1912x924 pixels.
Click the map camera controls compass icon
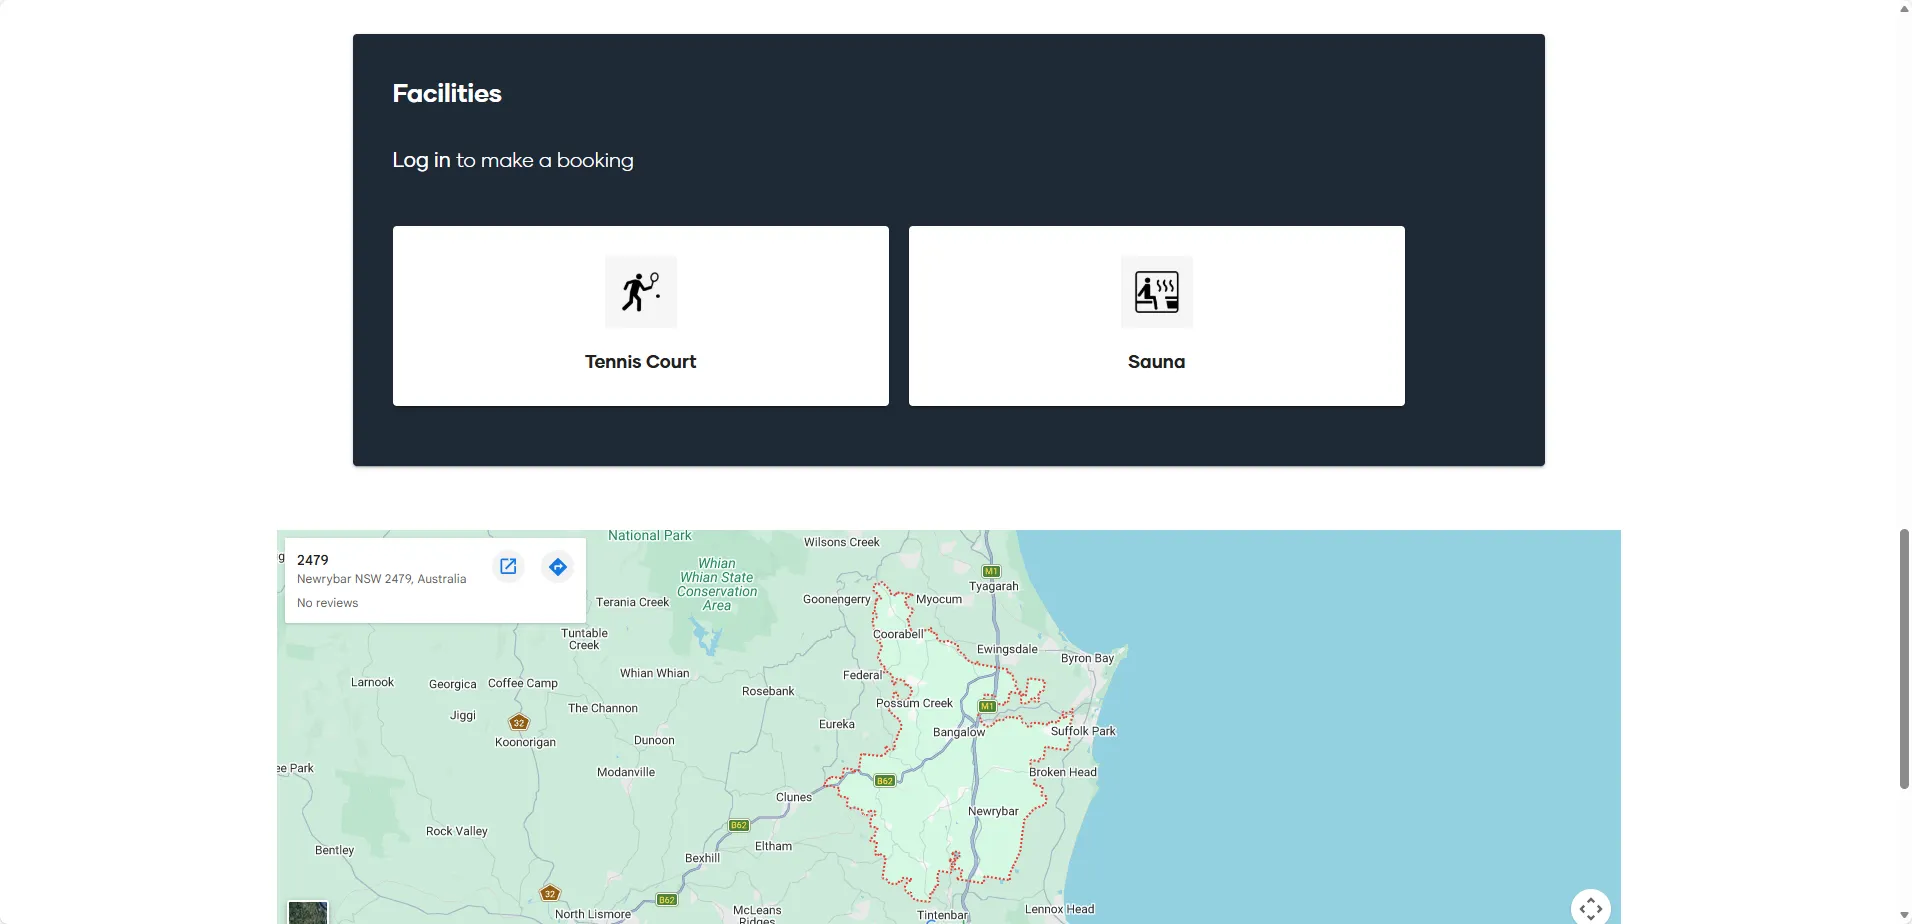tap(1591, 908)
